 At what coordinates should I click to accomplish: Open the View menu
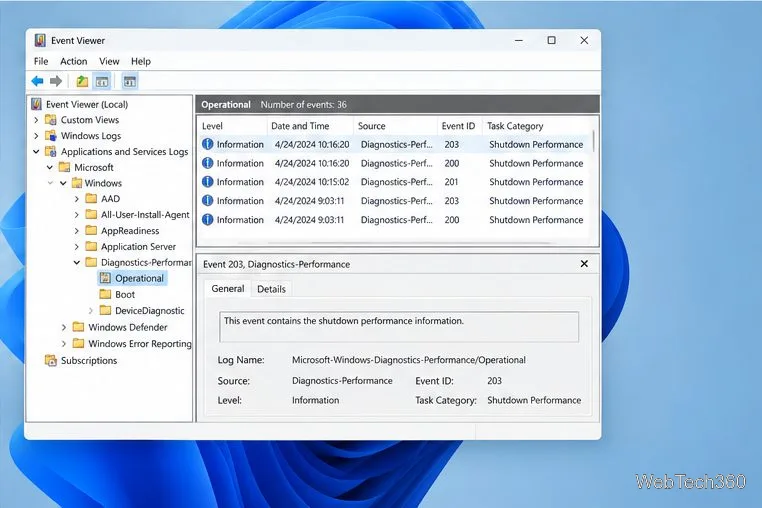[109, 61]
